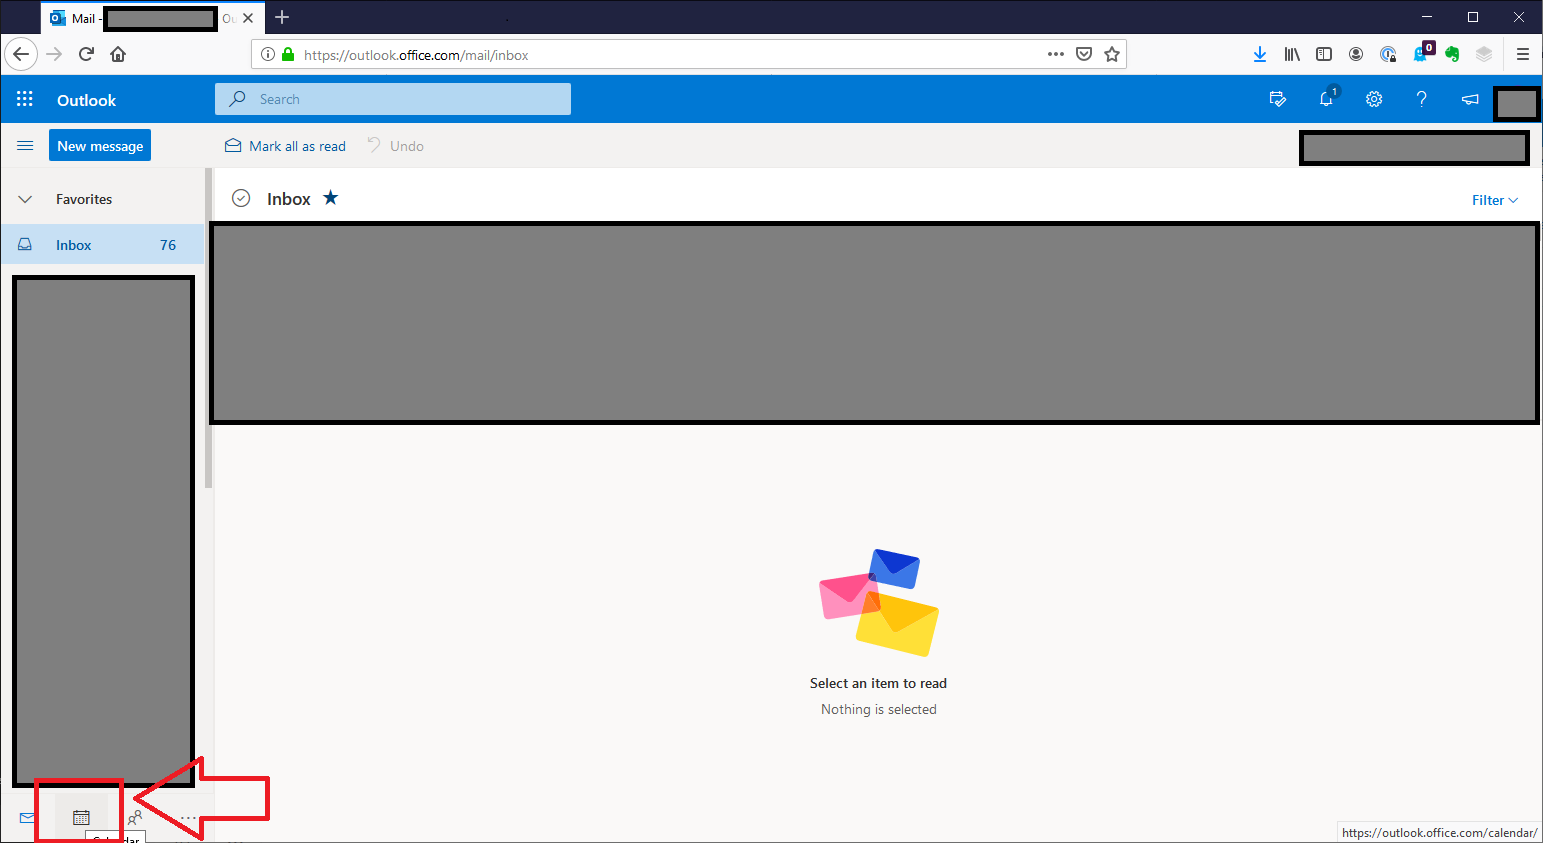Open the Office app launcher grid

point(25,99)
